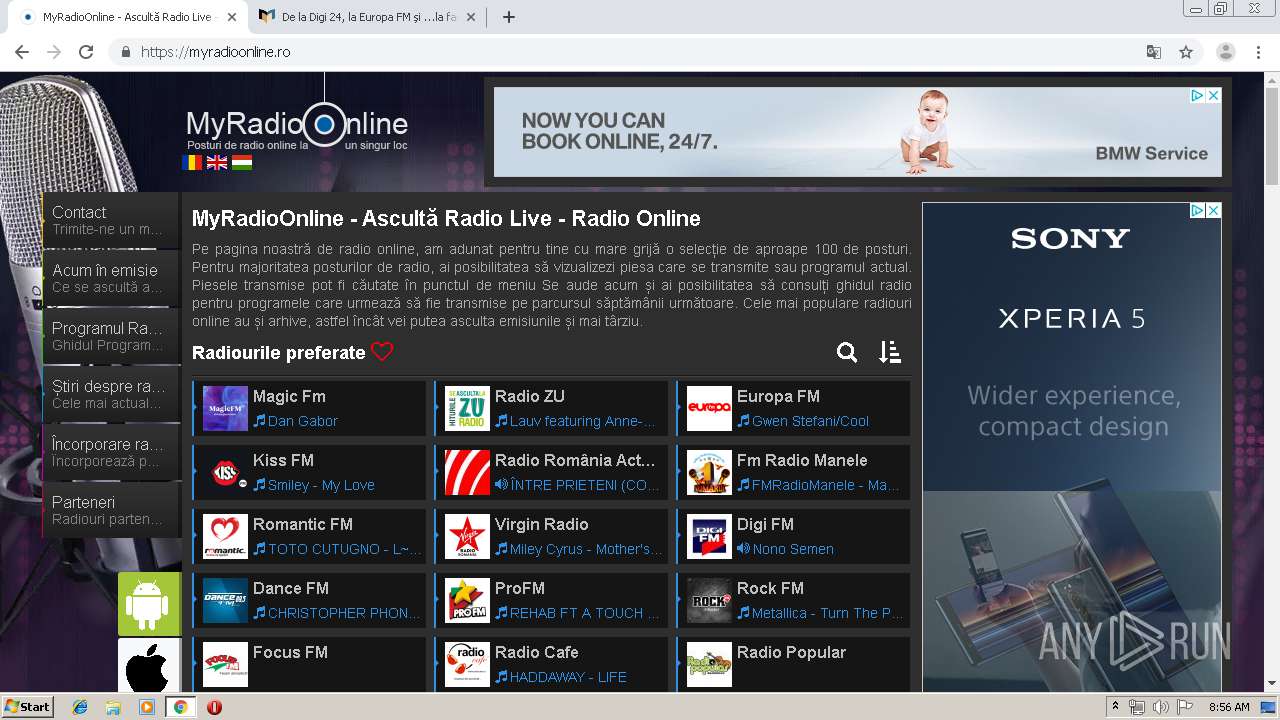The width and height of the screenshot is (1280, 720).
Task: Open the Programul Radio menu item
Action: (x=111, y=336)
